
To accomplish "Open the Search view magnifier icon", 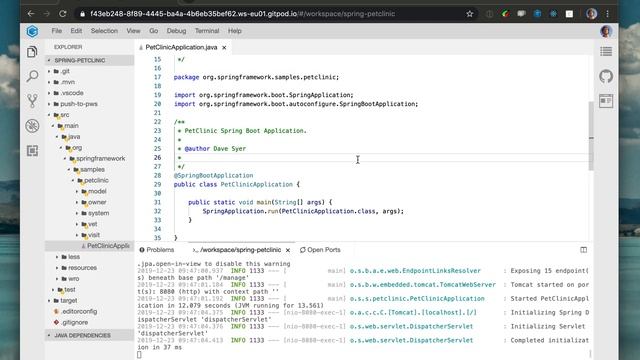I will [32, 76].
